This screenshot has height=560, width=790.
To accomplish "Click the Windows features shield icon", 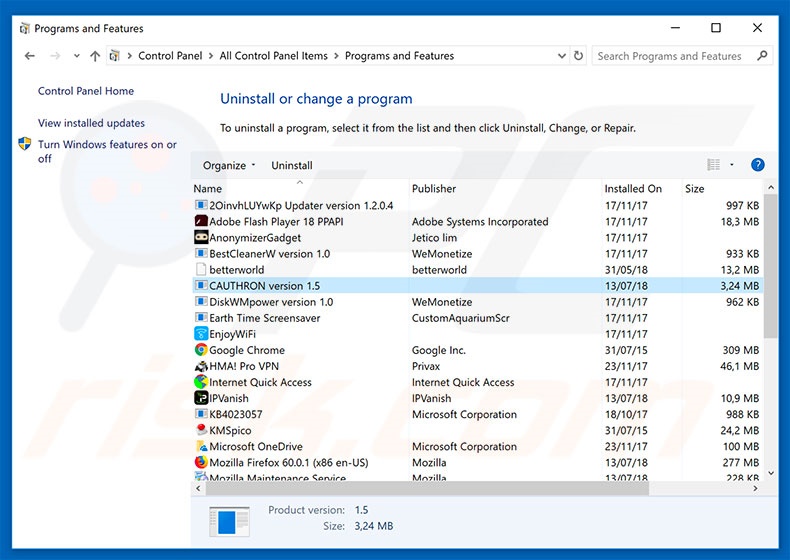I will pyautogui.click(x=24, y=144).
